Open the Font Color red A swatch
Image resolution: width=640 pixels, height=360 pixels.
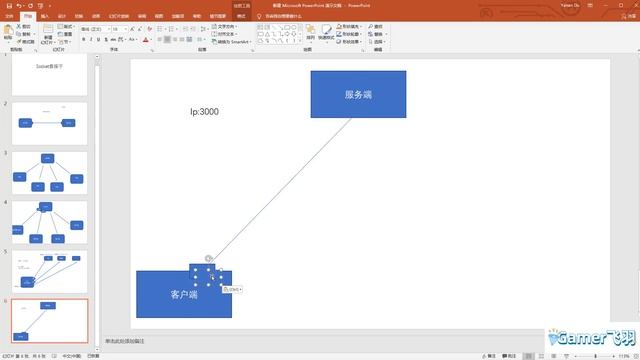tap(146, 40)
